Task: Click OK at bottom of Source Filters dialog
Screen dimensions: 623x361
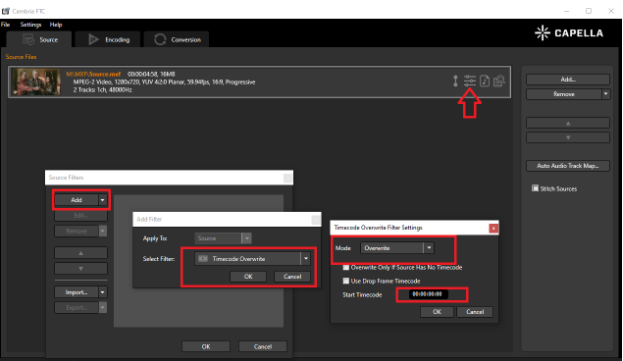Action: (206, 346)
